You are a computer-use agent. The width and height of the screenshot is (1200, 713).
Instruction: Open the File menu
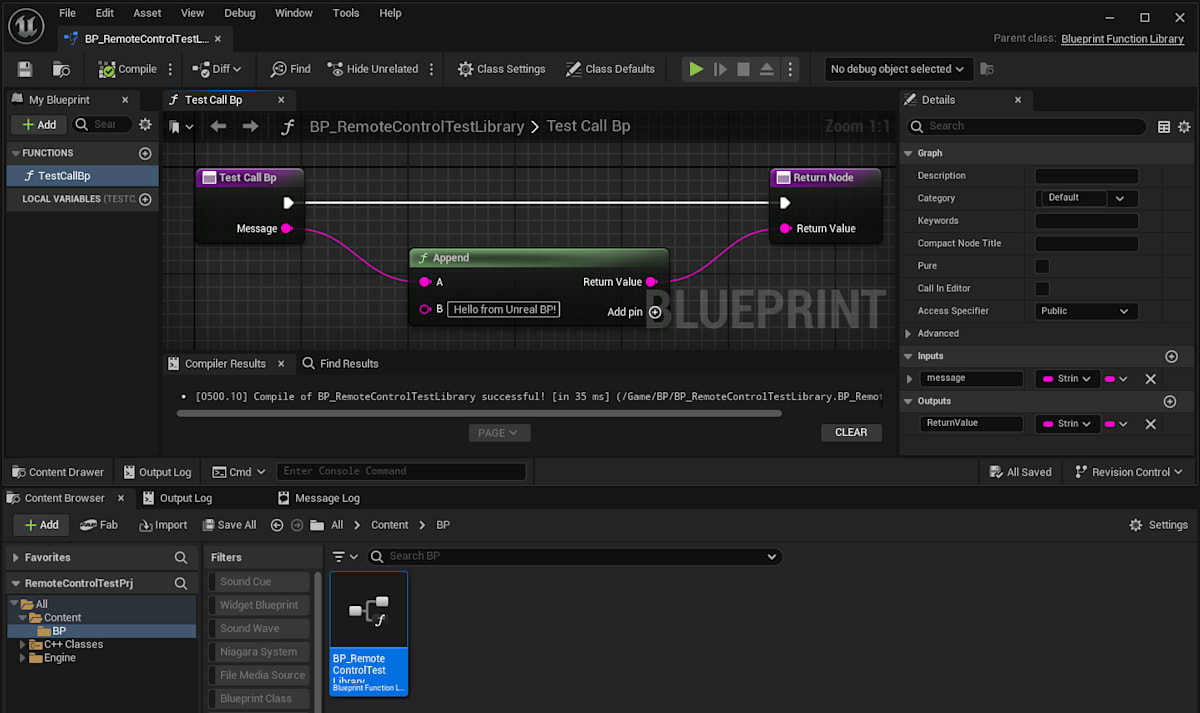(x=67, y=13)
